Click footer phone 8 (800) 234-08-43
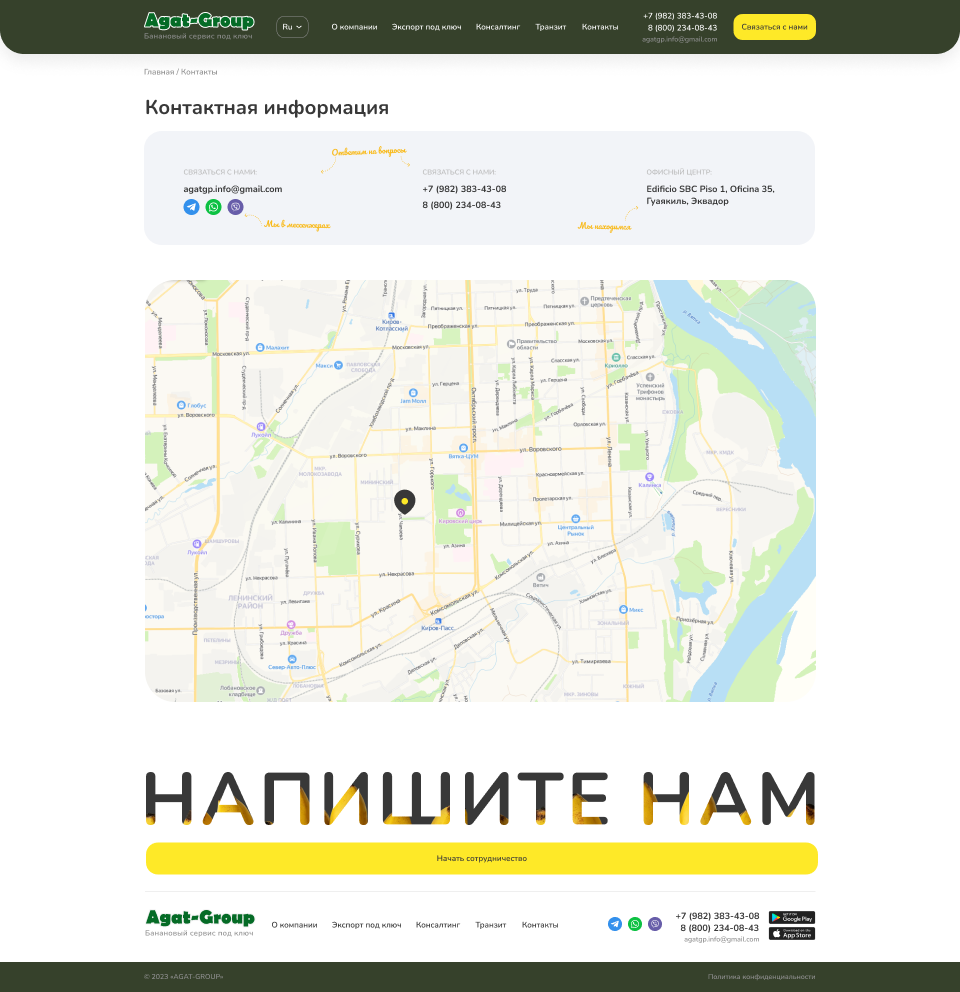Screen dimensions: 960x992 tap(720, 928)
